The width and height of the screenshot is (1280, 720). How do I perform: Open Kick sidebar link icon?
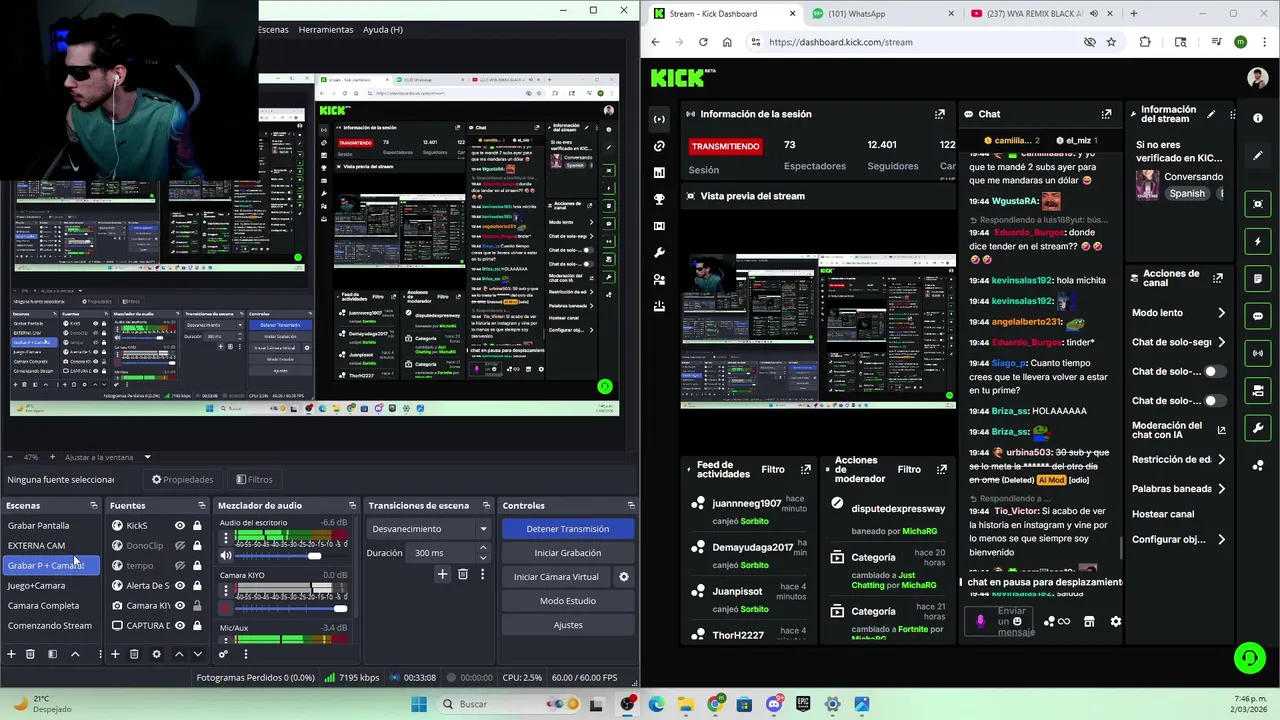pos(659,146)
